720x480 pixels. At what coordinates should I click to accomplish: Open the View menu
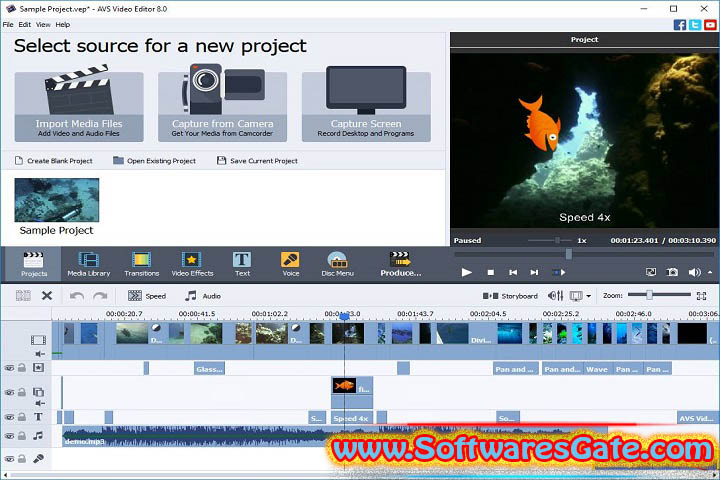pyautogui.click(x=43, y=24)
